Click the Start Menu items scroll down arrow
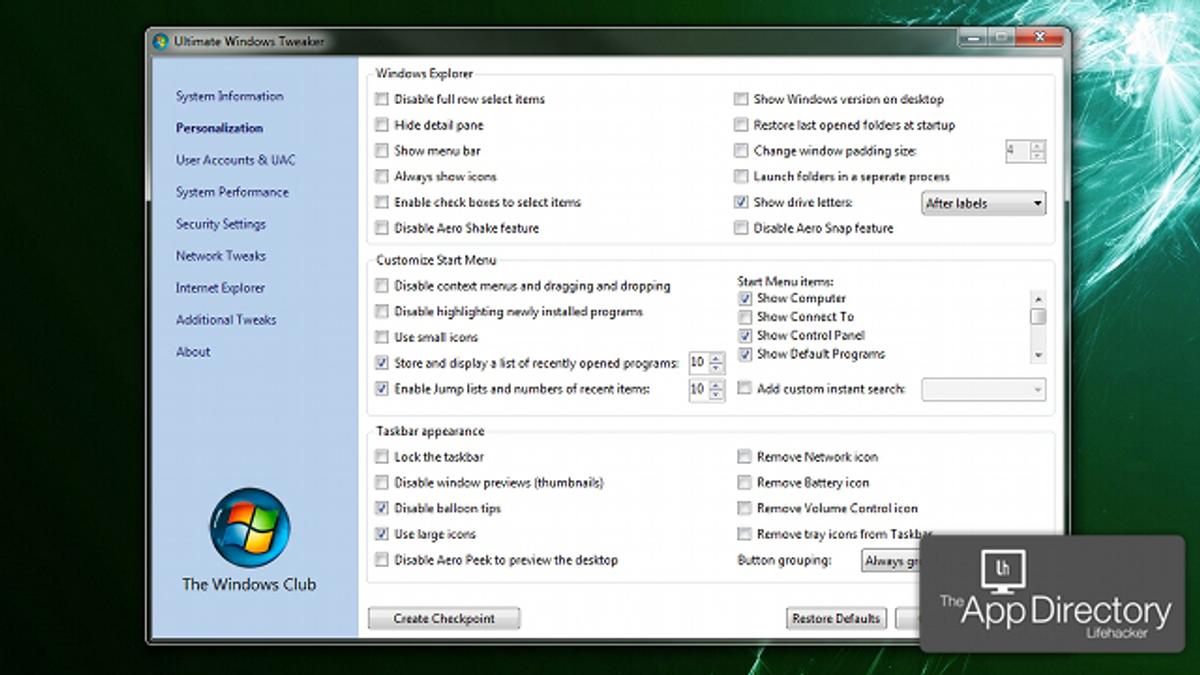Screen dimensions: 1200x675 tap(1038, 355)
